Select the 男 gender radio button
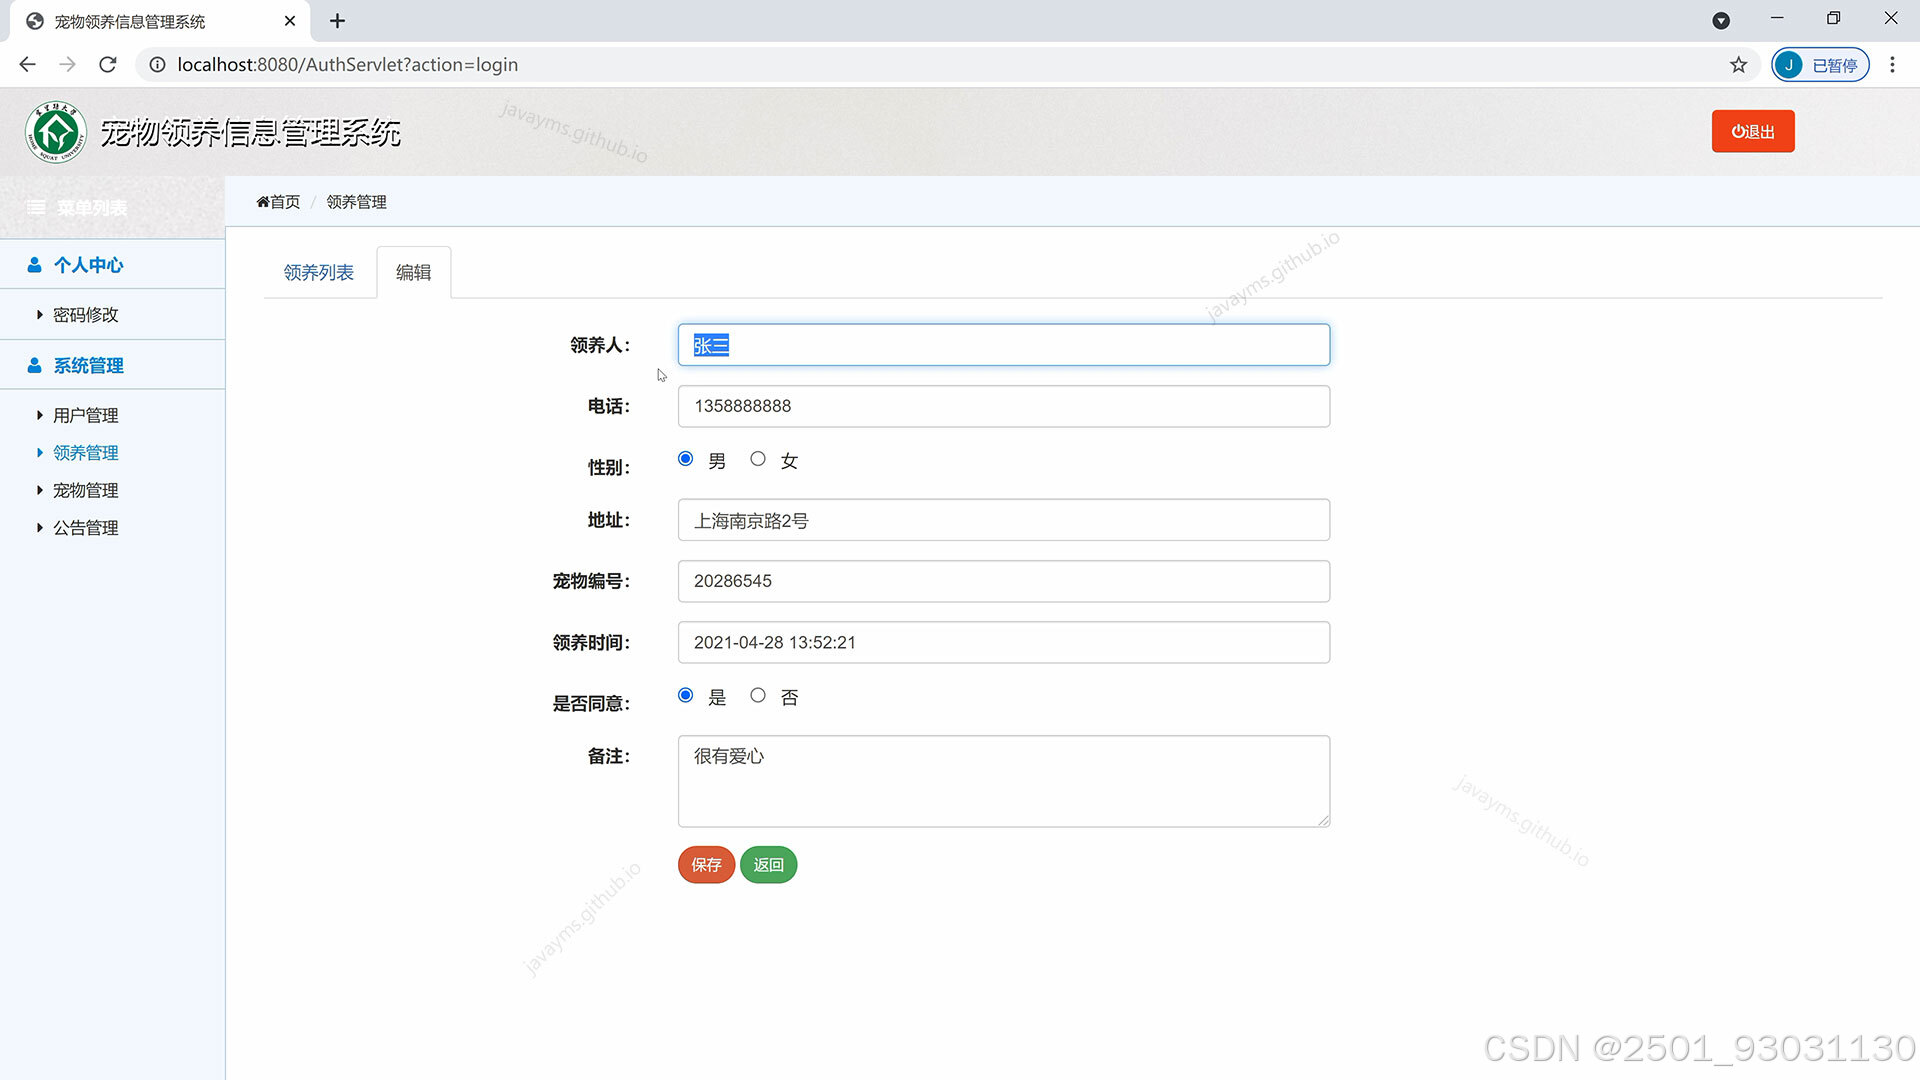 click(x=685, y=459)
